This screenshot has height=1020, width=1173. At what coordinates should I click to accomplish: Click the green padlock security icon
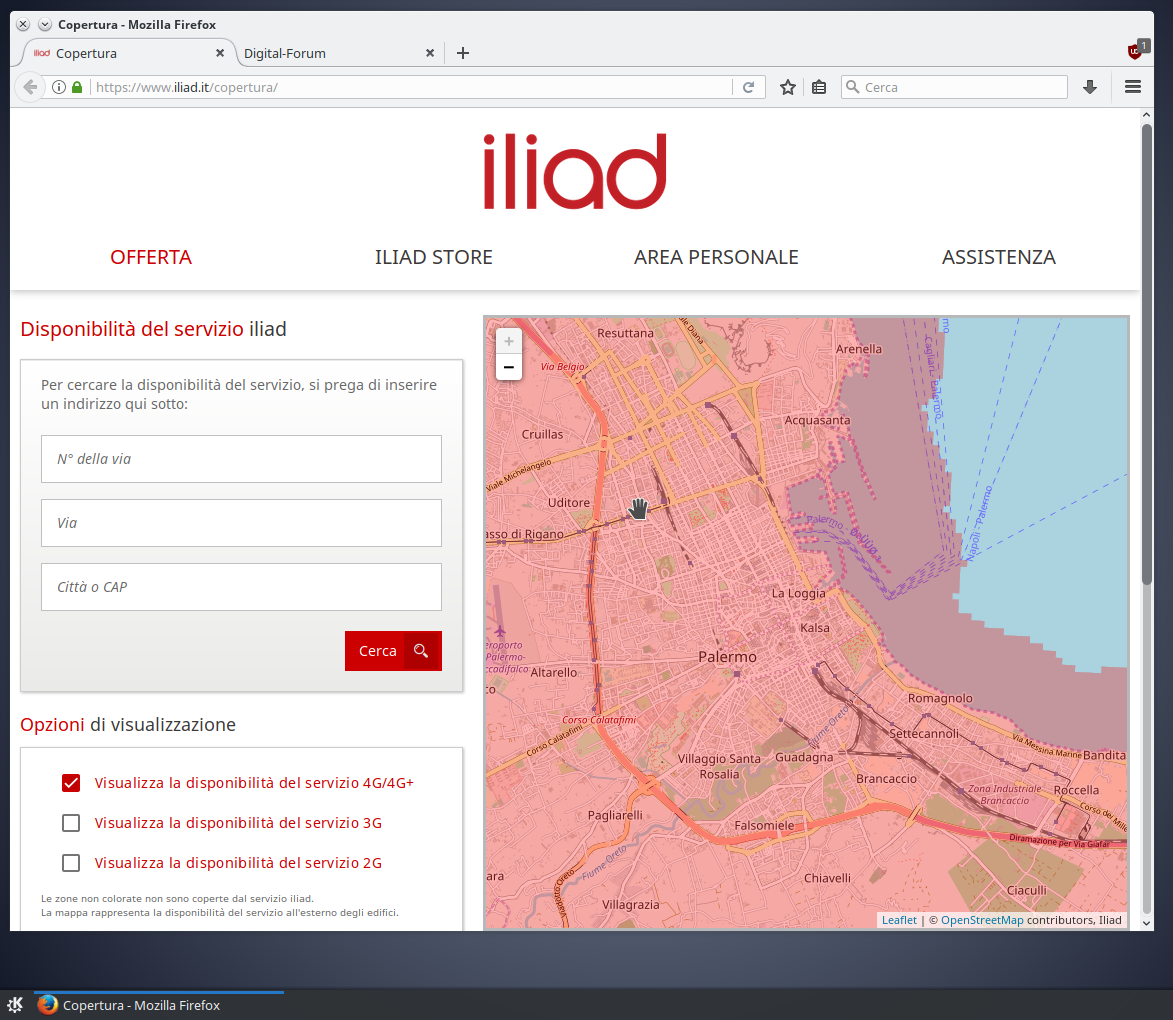point(77,87)
